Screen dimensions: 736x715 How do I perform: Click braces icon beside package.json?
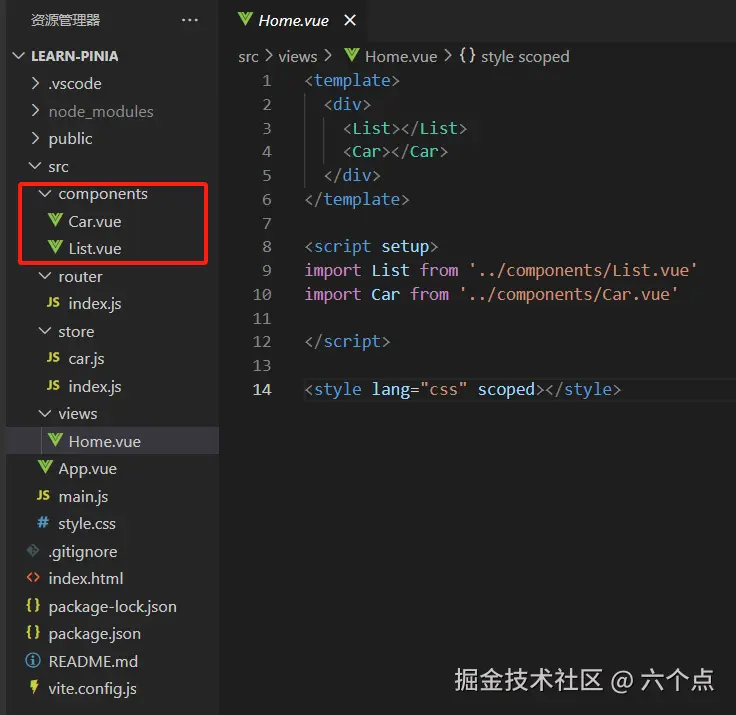point(33,632)
